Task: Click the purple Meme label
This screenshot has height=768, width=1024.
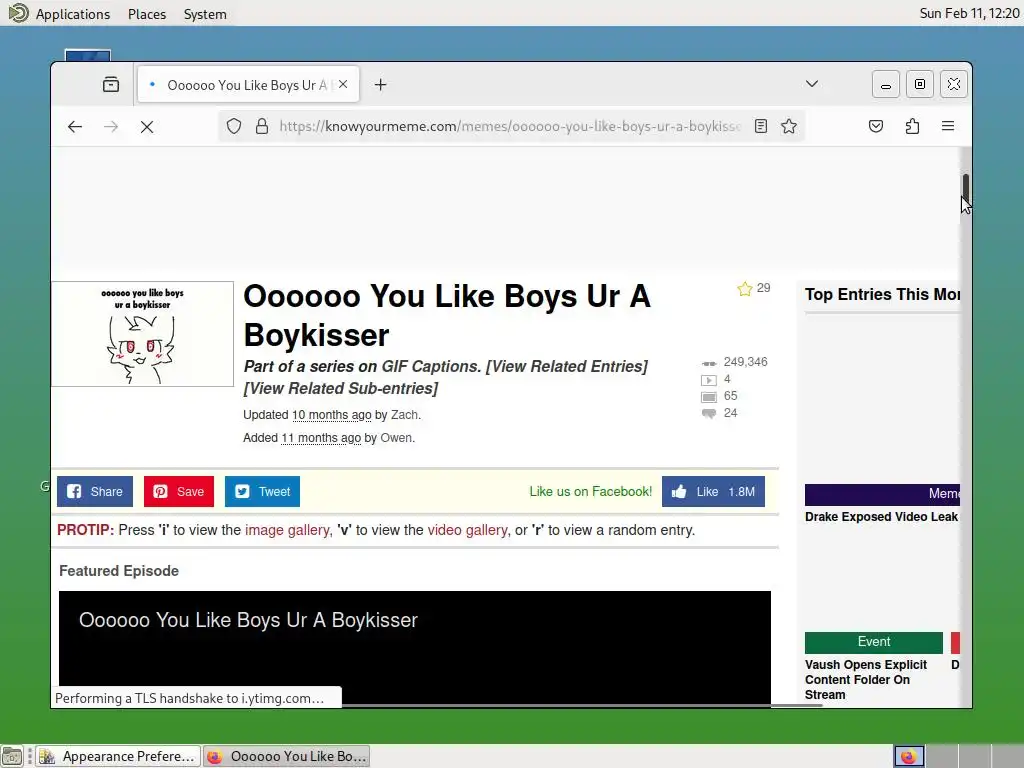Action: (882, 494)
